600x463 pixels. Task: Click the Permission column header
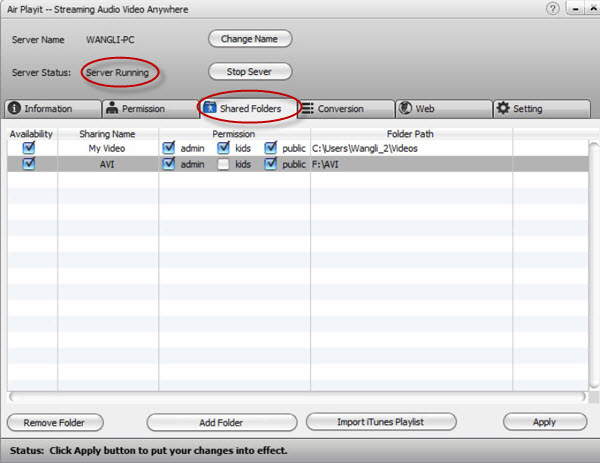[x=234, y=134]
